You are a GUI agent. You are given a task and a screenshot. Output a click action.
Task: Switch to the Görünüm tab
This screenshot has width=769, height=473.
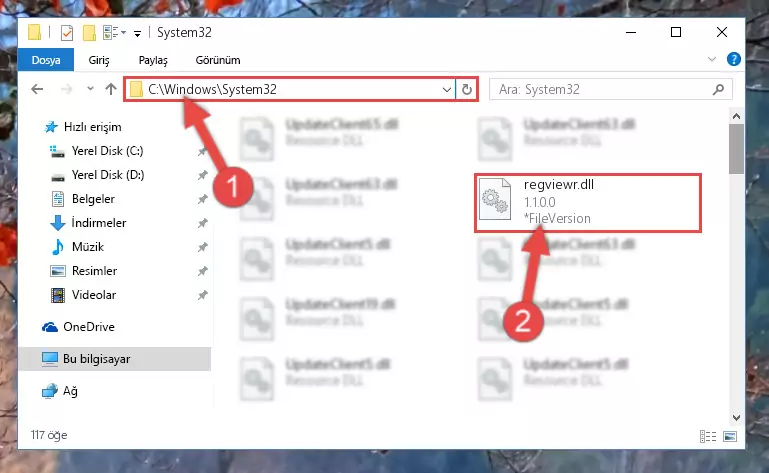pos(218,60)
